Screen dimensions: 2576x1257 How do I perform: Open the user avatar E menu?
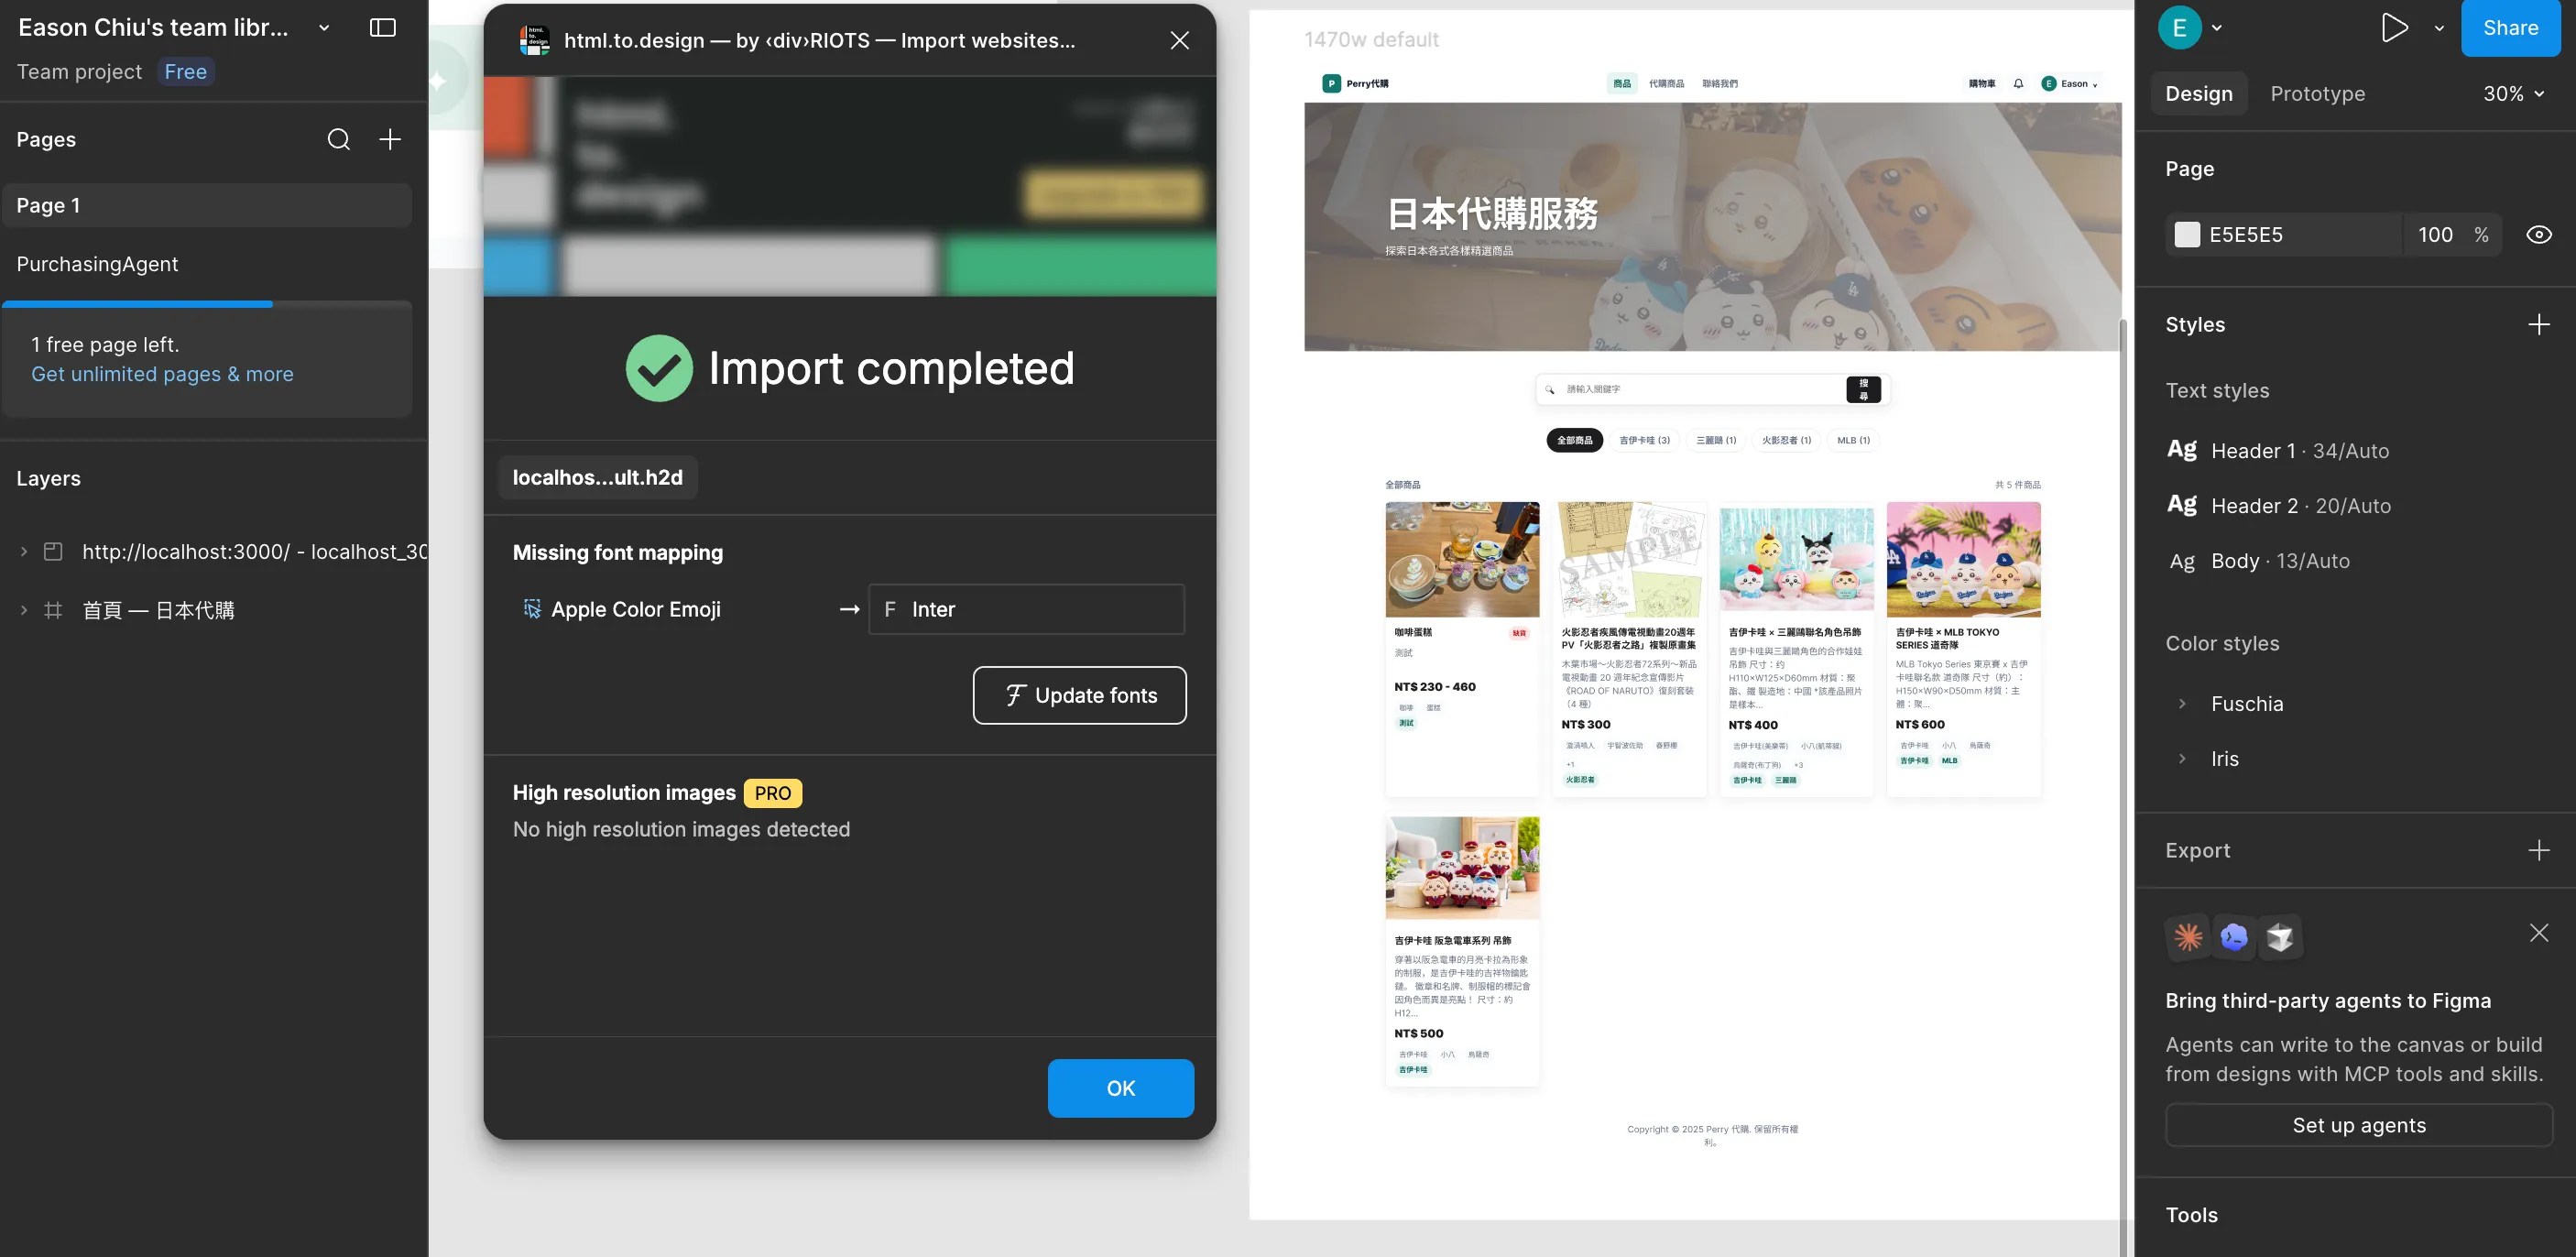[2180, 27]
